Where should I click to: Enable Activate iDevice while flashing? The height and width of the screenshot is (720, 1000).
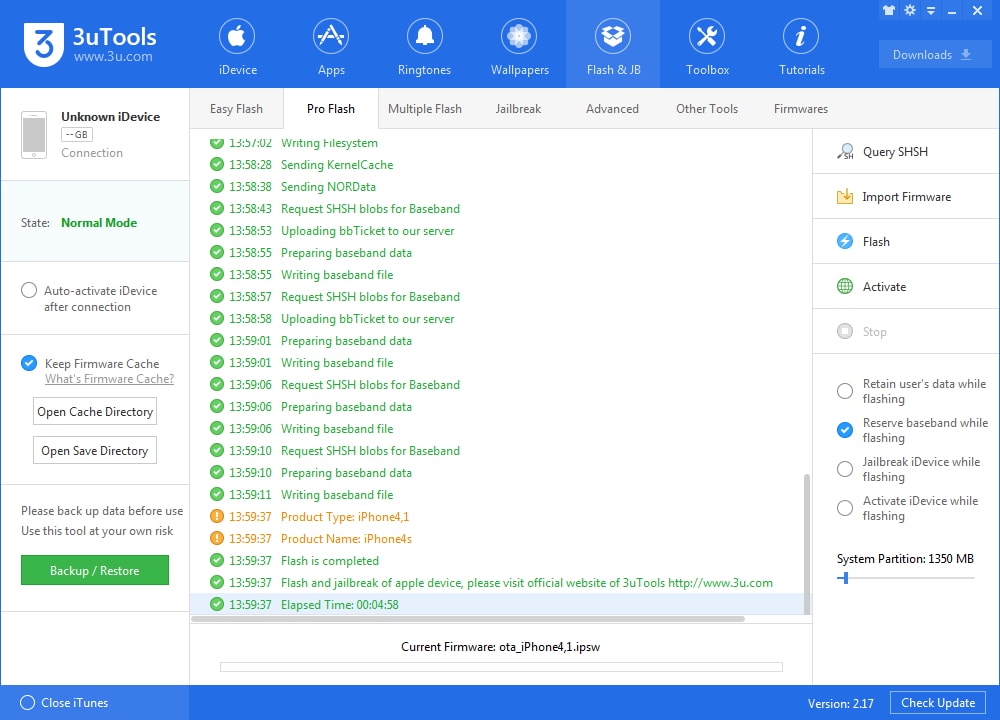pyautogui.click(x=844, y=508)
